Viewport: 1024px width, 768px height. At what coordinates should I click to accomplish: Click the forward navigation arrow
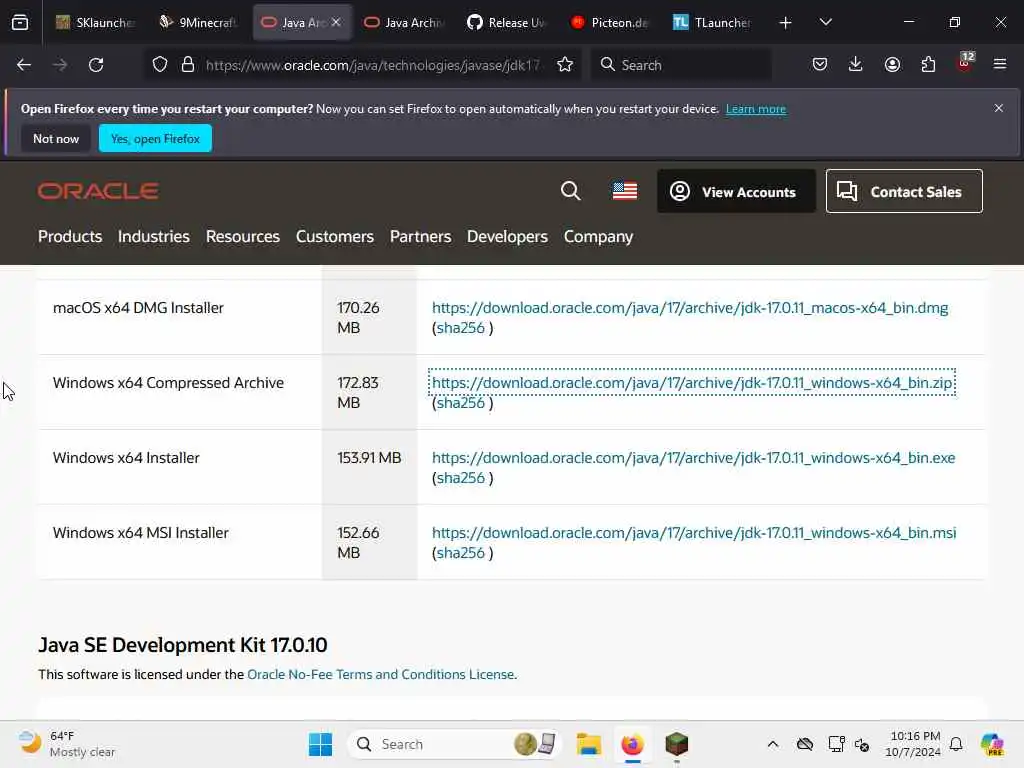[x=59, y=65]
